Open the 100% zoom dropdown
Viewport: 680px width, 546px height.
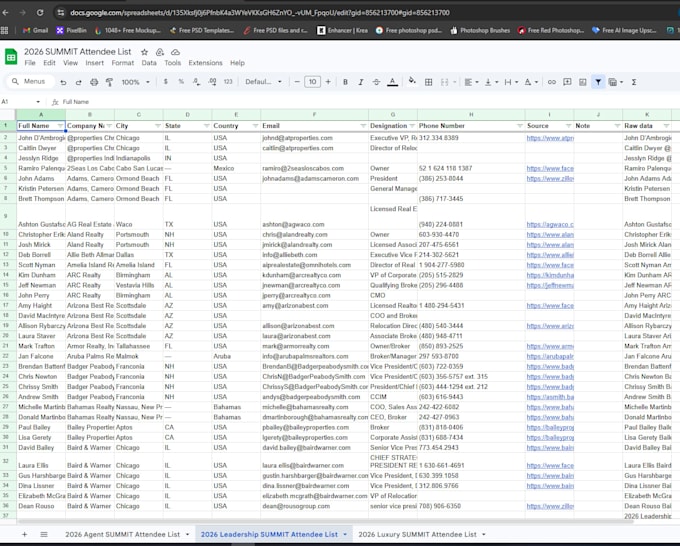click(x=136, y=82)
